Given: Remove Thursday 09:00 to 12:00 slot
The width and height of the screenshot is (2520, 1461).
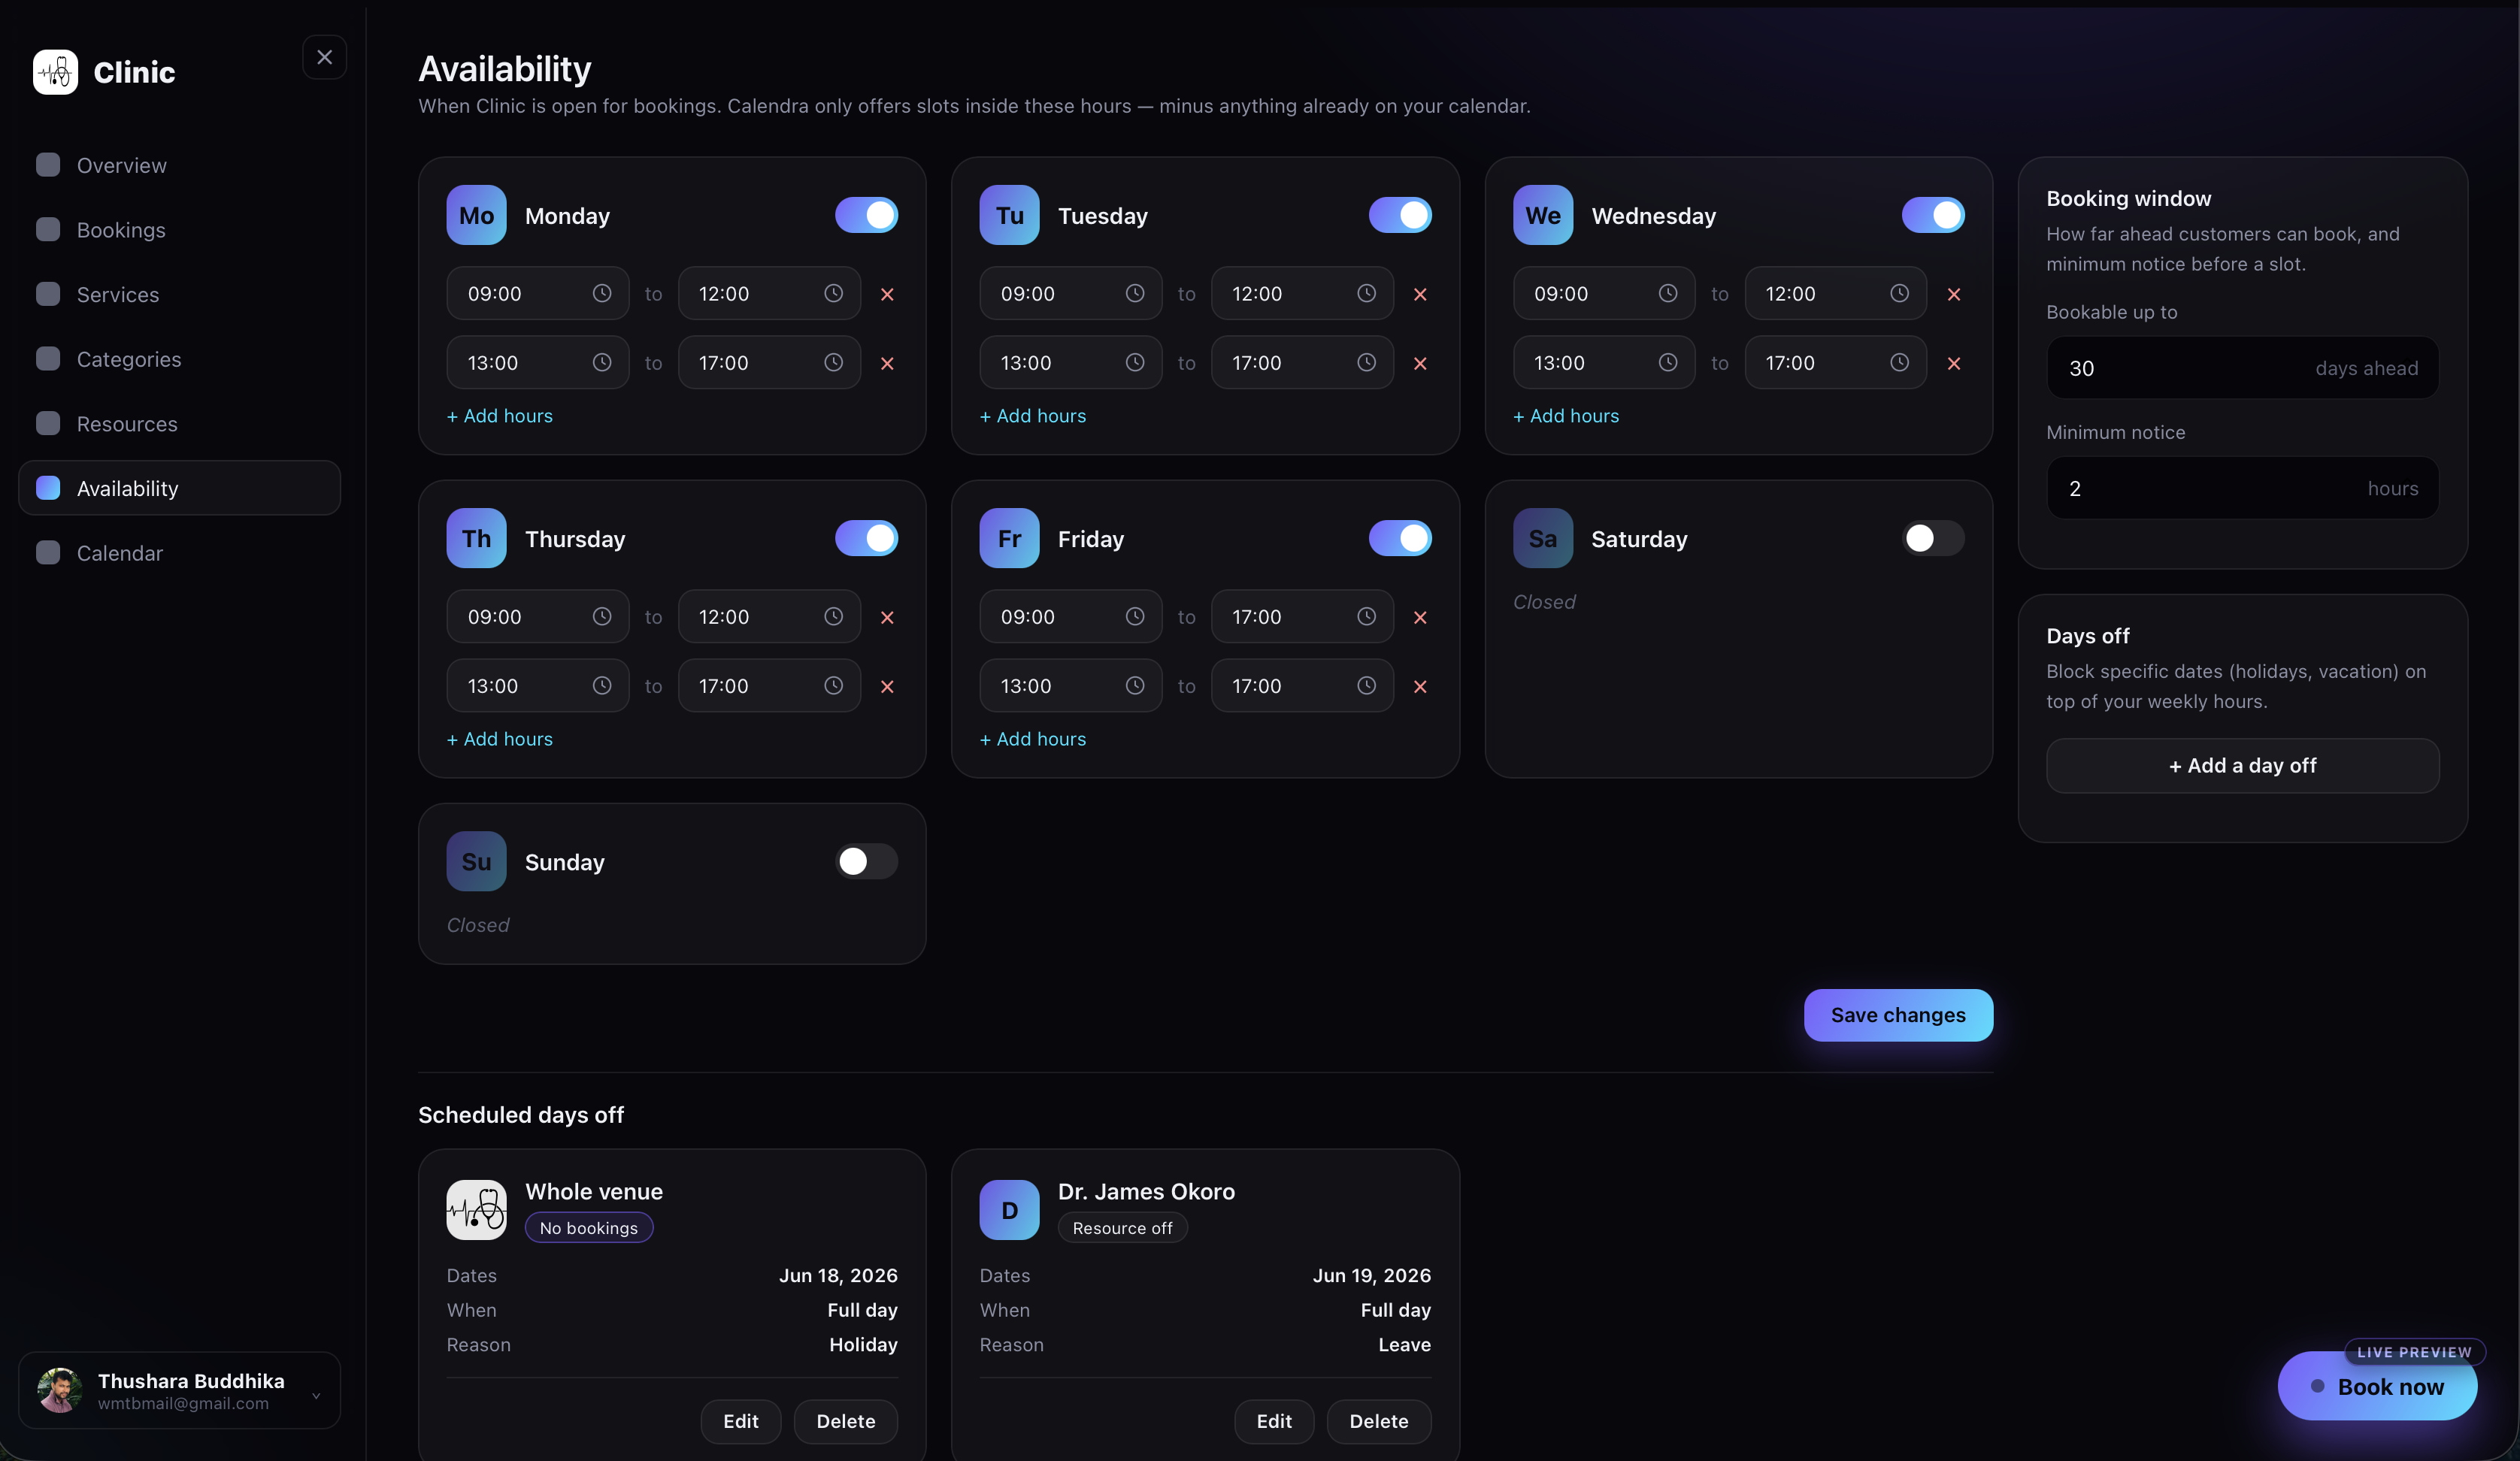Looking at the screenshot, I should click(887, 617).
